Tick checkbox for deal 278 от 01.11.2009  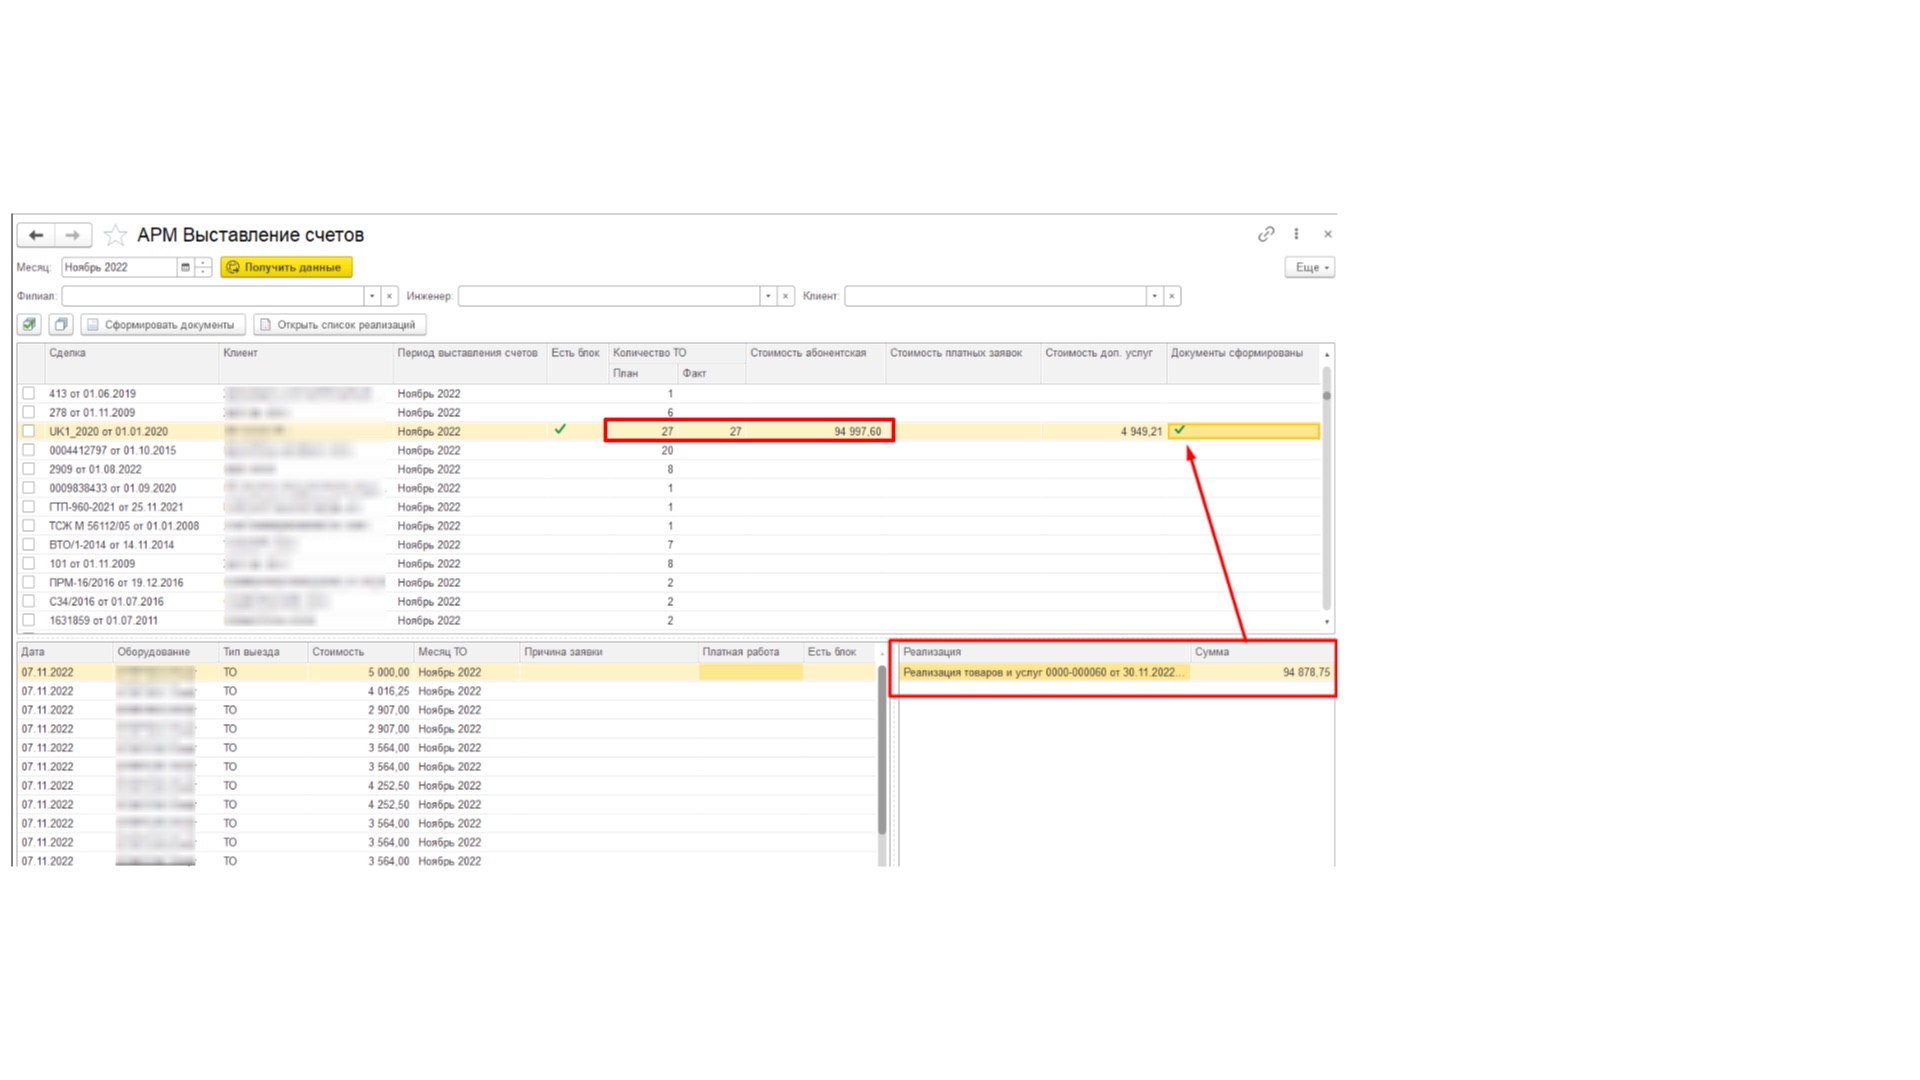pyautogui.click(x=29, y=413)
